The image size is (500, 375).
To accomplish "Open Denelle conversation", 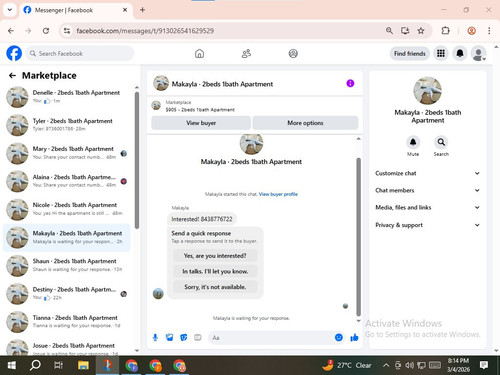I will pyautogui.click(x=67, y=97).
